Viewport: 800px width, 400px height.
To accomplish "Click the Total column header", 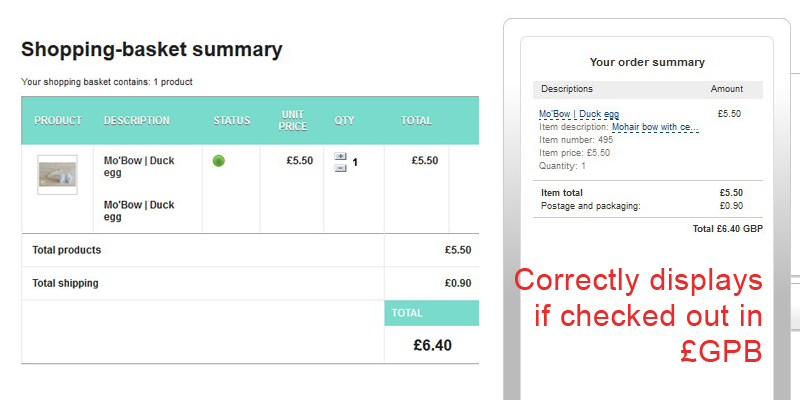I will coord(416,121).
